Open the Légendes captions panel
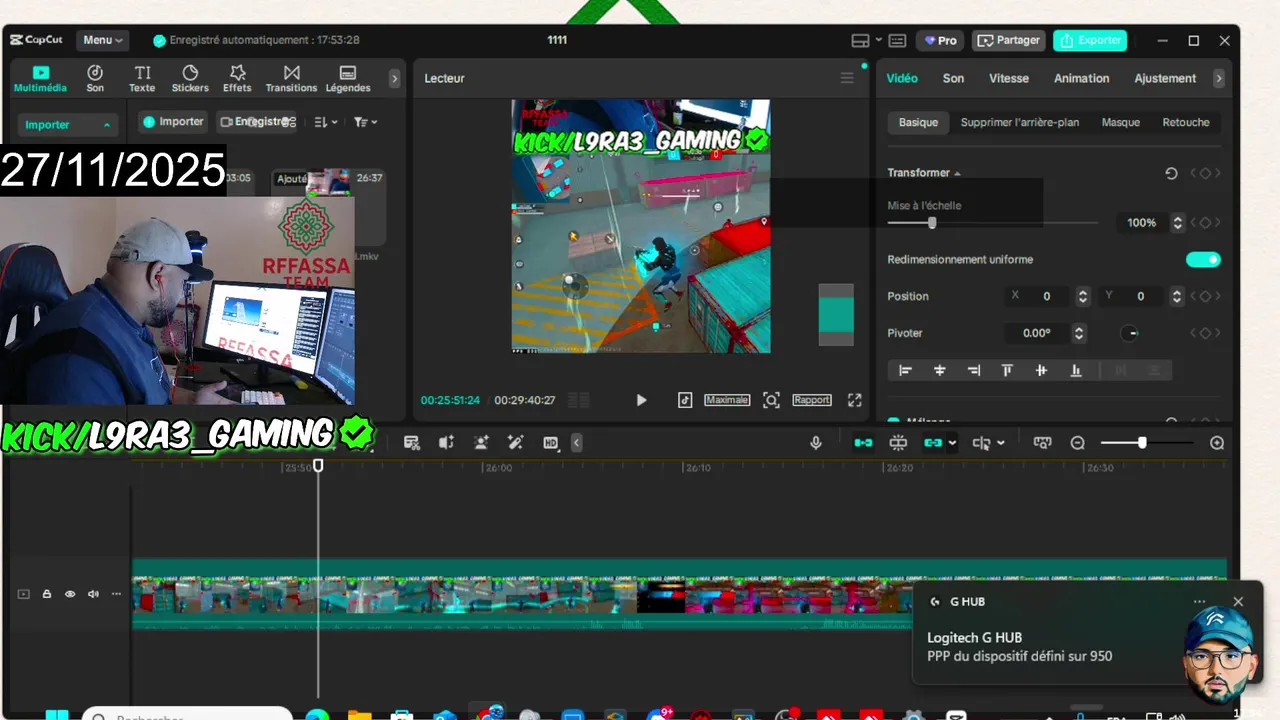The width and height of the screenshot is (1280, 720). coord(348,79)
